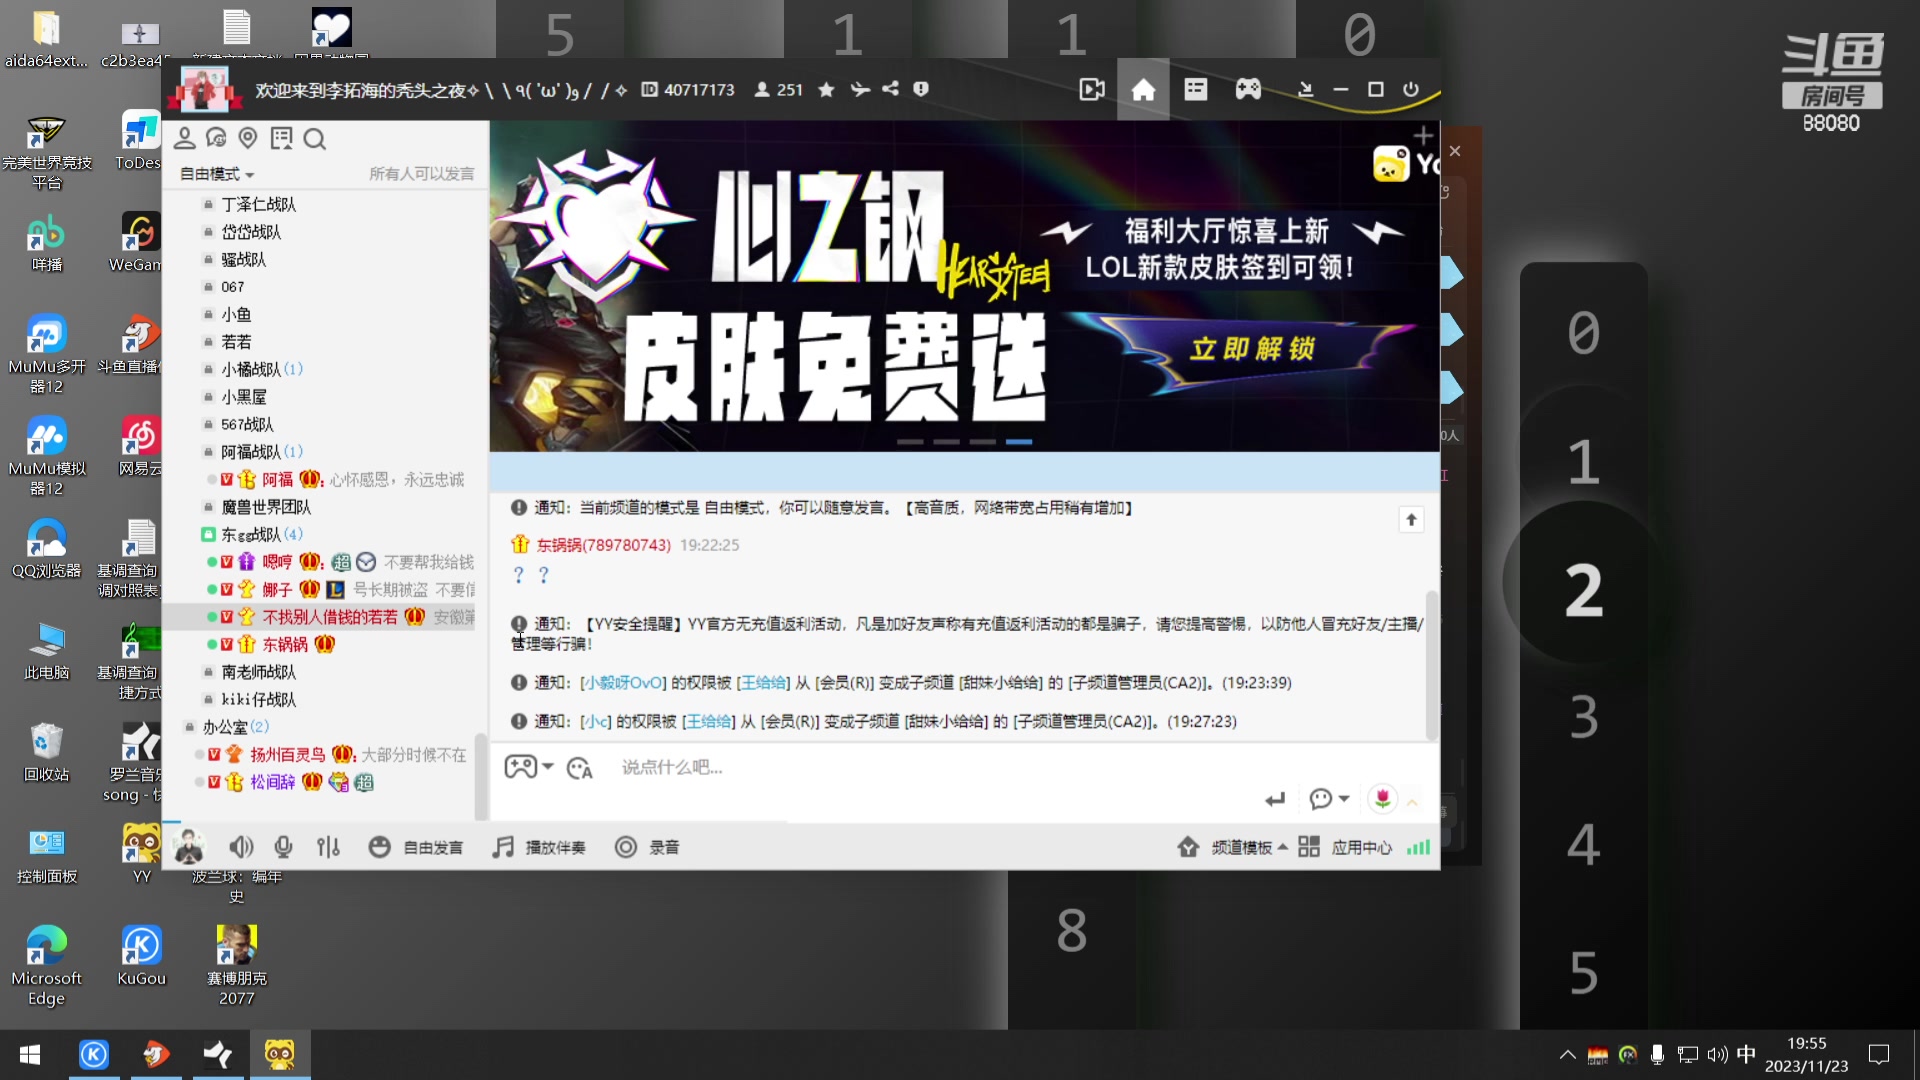Screen dimensions: 1920x1080
Task: Switch to the game tab in top navigation
Action: pos(1247,89)
